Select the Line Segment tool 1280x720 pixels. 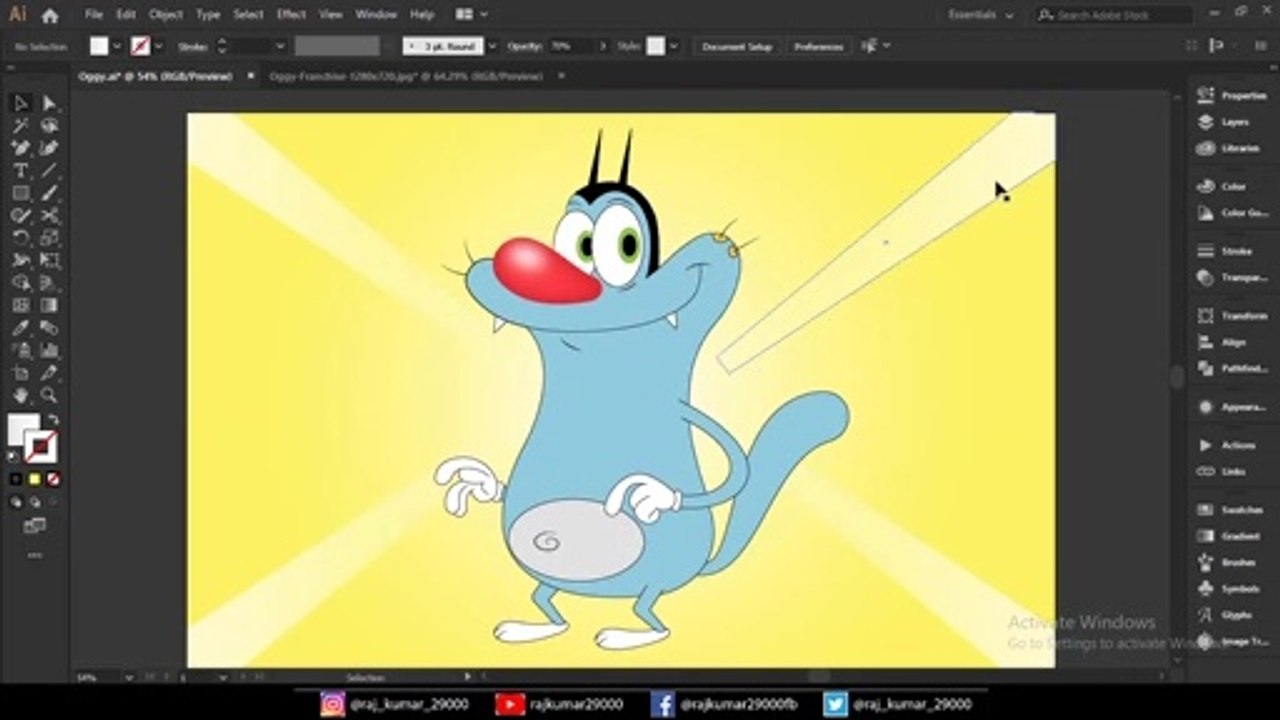[49, 171]
